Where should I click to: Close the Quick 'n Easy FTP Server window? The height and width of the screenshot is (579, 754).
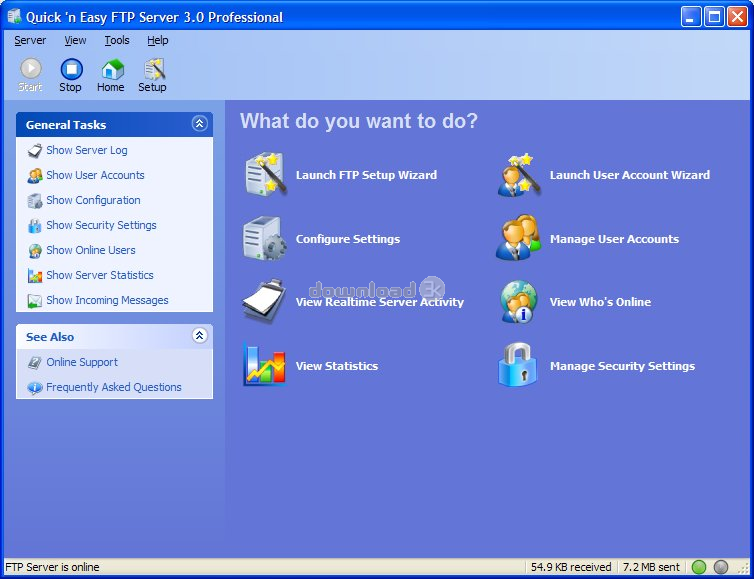point(737,17)
